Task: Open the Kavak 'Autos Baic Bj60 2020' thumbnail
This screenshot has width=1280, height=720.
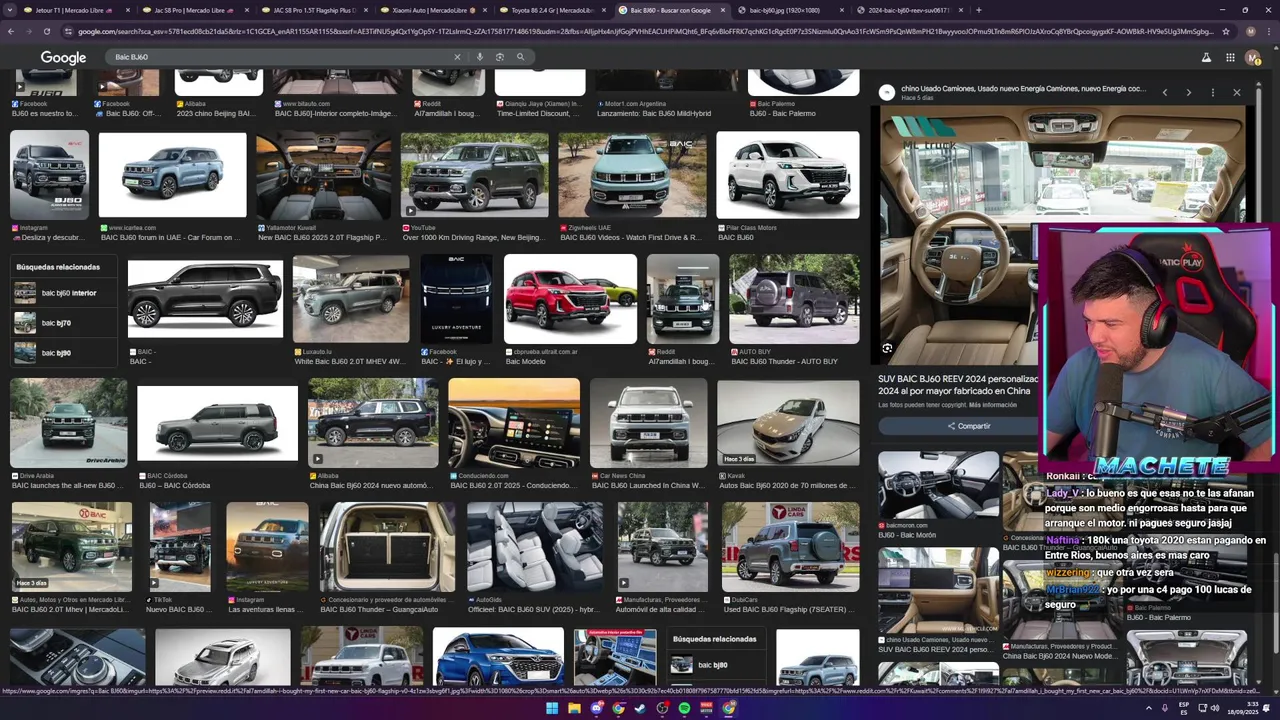Action: (x=788, y=422)
